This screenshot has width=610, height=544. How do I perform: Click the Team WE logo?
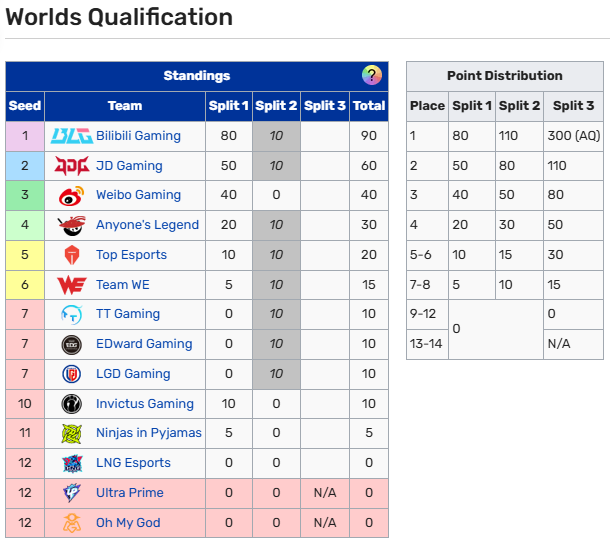pos(72,285)
